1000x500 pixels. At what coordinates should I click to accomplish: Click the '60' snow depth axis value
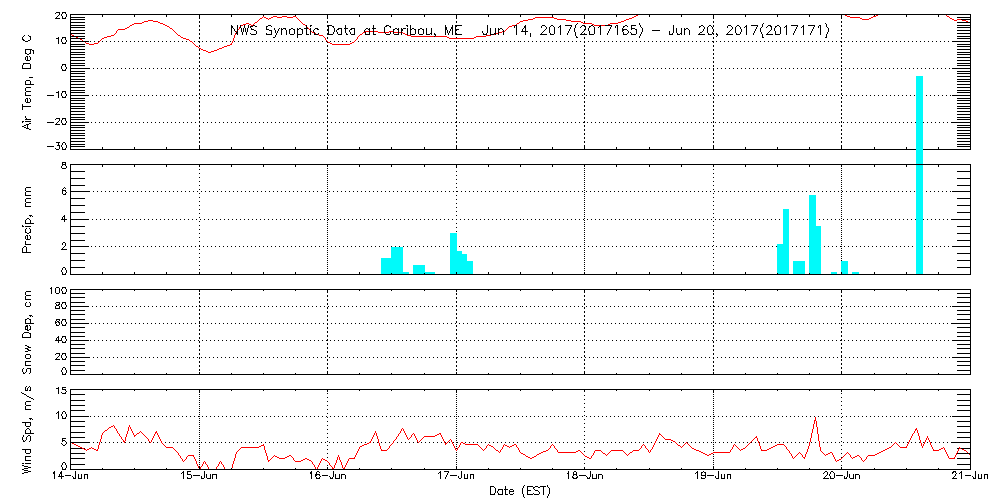pyautogui.click(x=61, y=323)
